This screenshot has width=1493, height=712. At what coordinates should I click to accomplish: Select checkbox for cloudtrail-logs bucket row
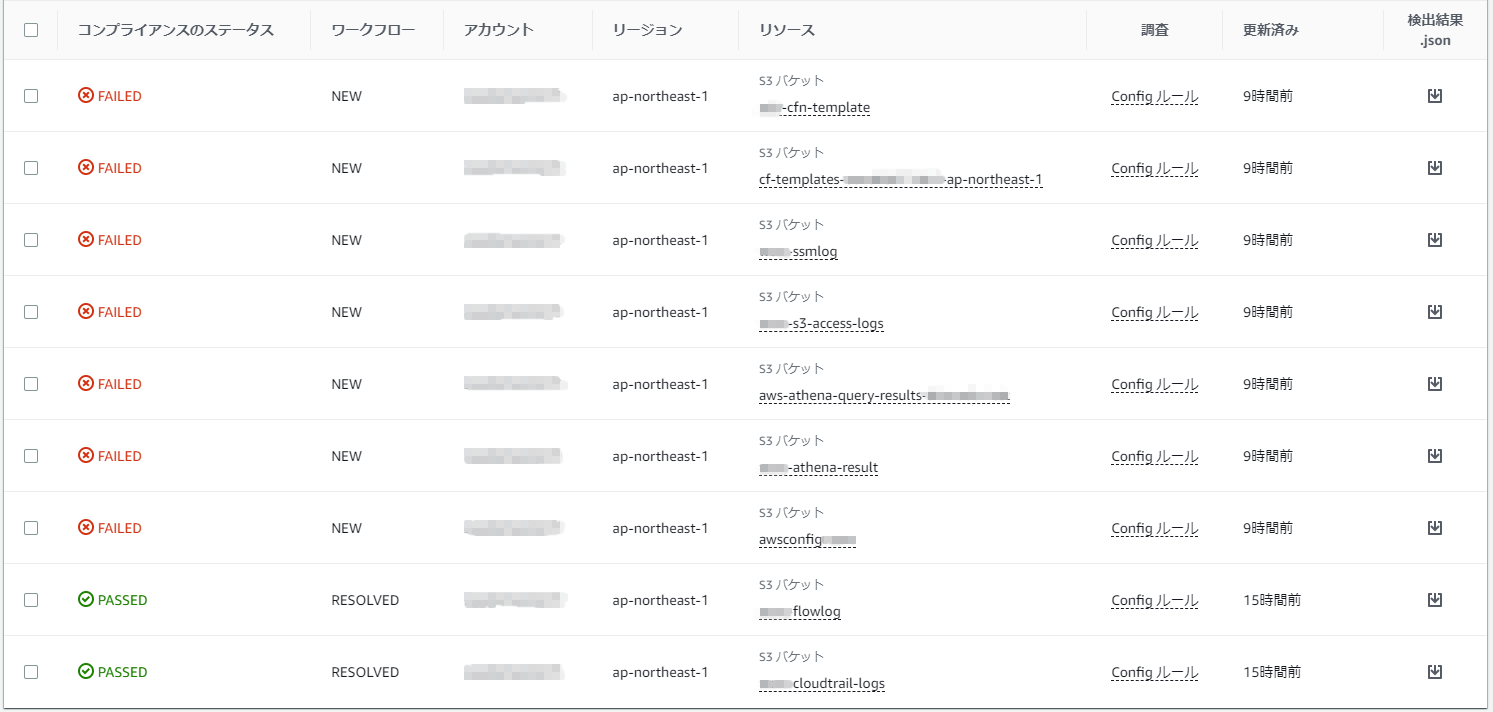pos(31,672)
